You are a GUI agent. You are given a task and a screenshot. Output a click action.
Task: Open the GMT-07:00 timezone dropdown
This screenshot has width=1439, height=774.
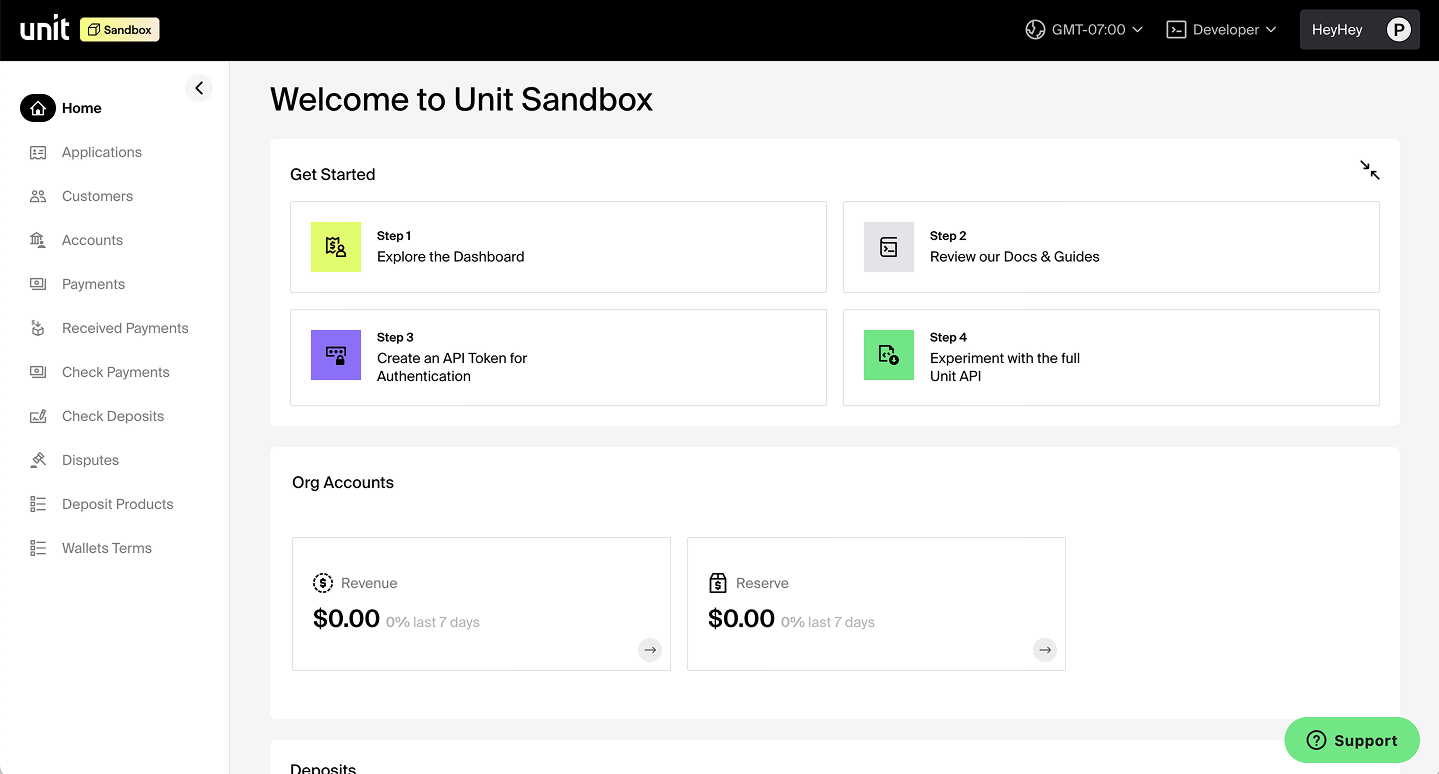1084,30
